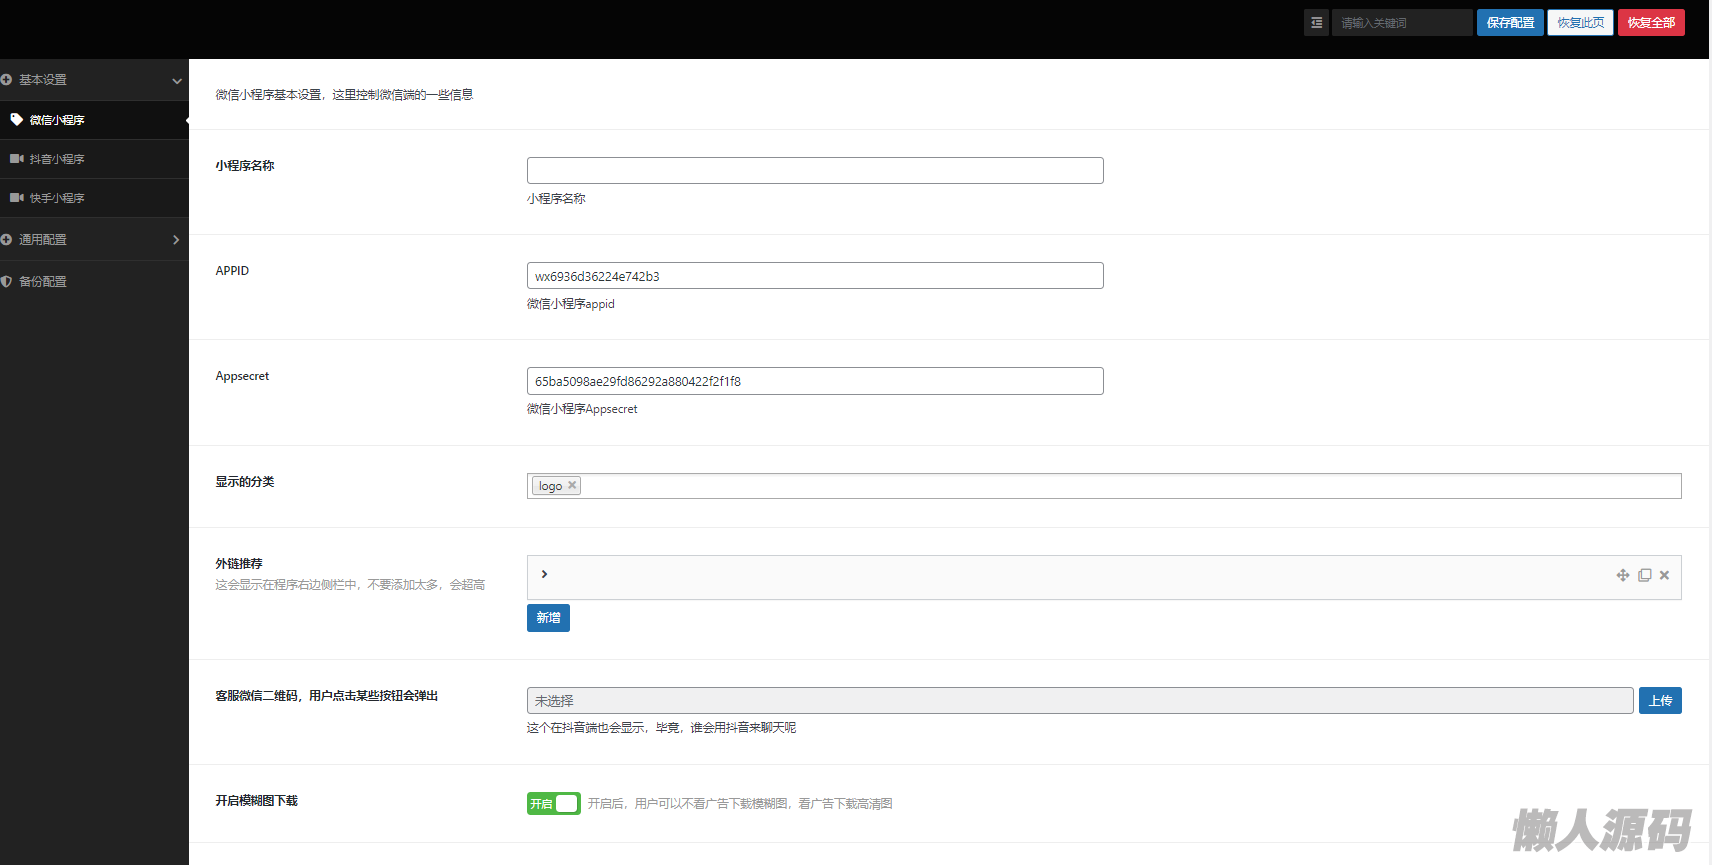Click the APPID input field
Image resolution: width=1712 pixels, height=865 pixels.
[x=815, y=276]
